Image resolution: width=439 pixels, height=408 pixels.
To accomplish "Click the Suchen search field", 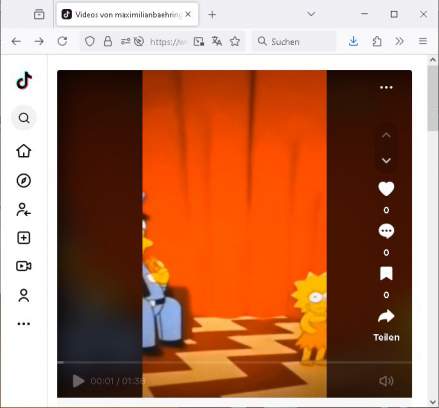I will point(294,41).
